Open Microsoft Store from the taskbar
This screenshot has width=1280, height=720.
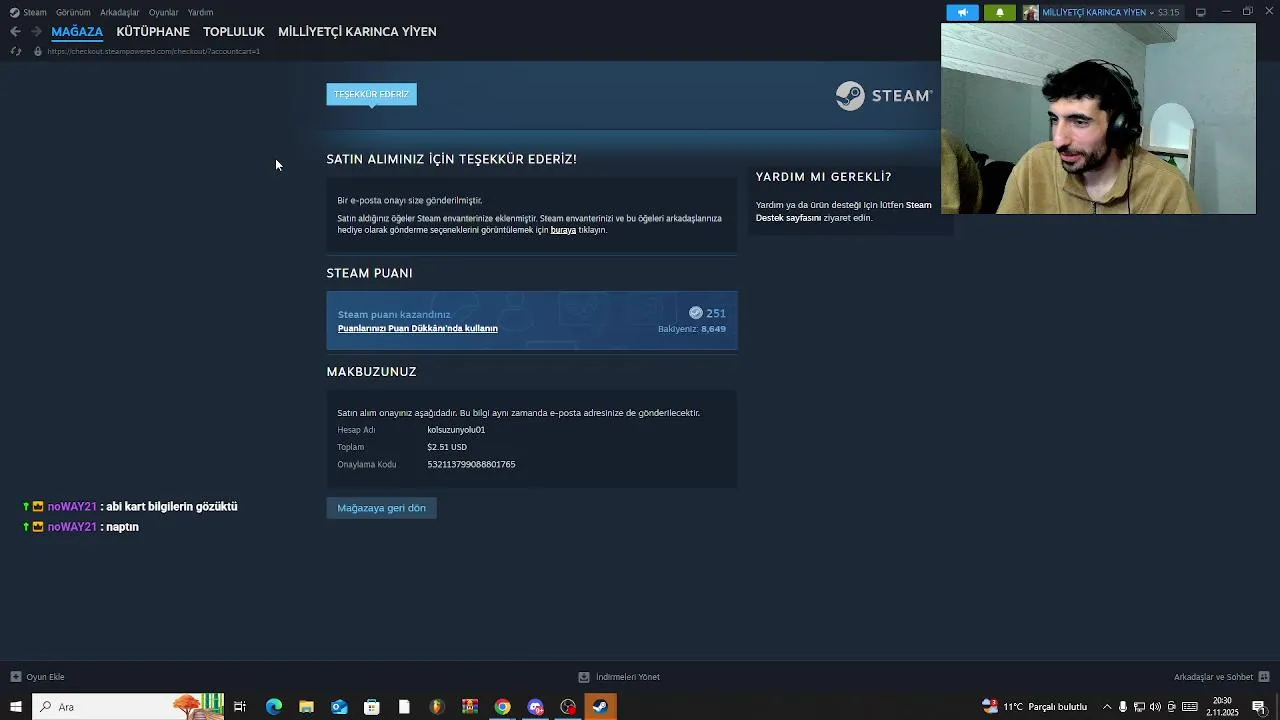372,707
